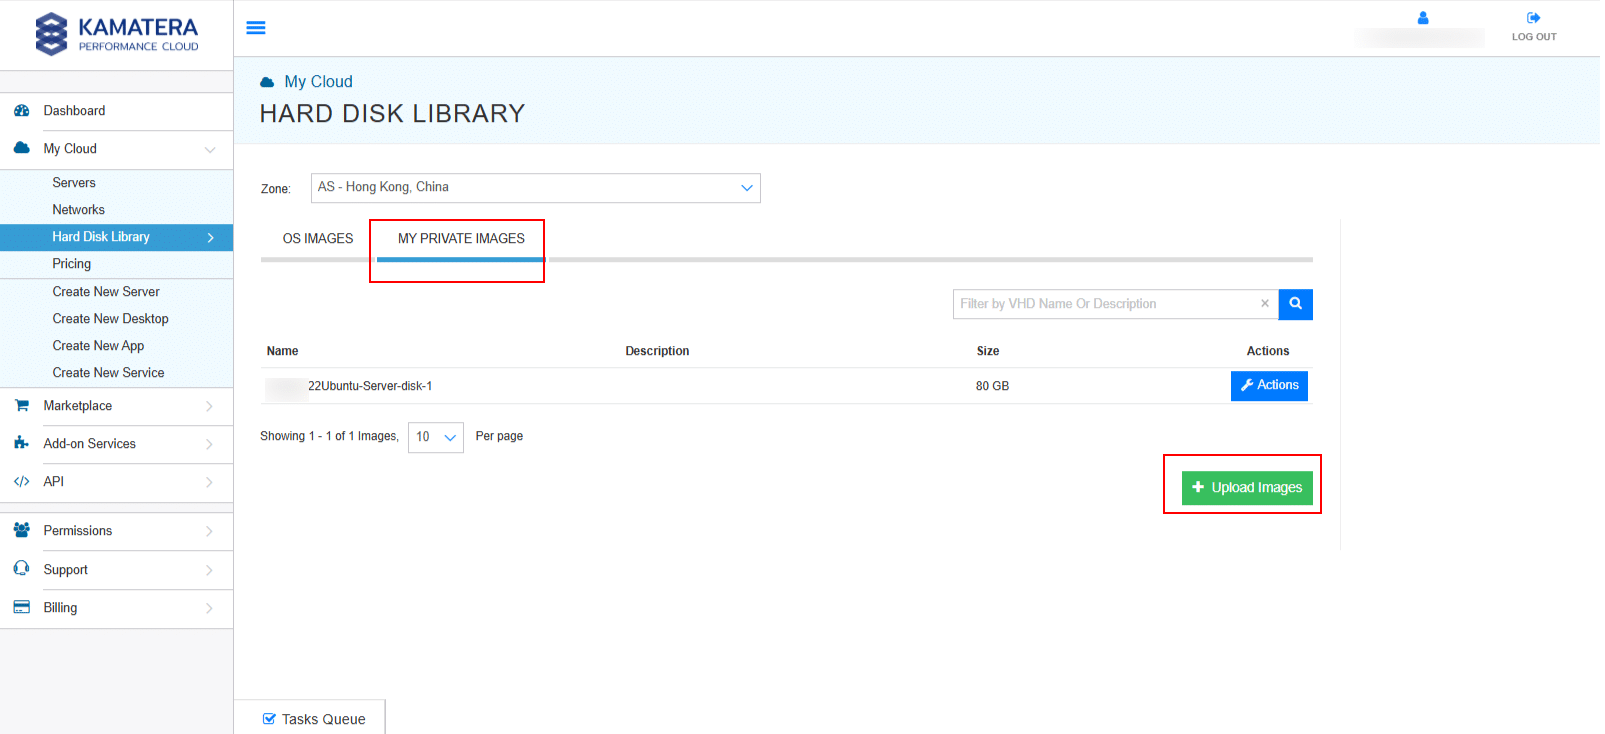Screen dimensions: 1605x734
Task: Click the Add-on Services menu label
Action: click(90, 444)
